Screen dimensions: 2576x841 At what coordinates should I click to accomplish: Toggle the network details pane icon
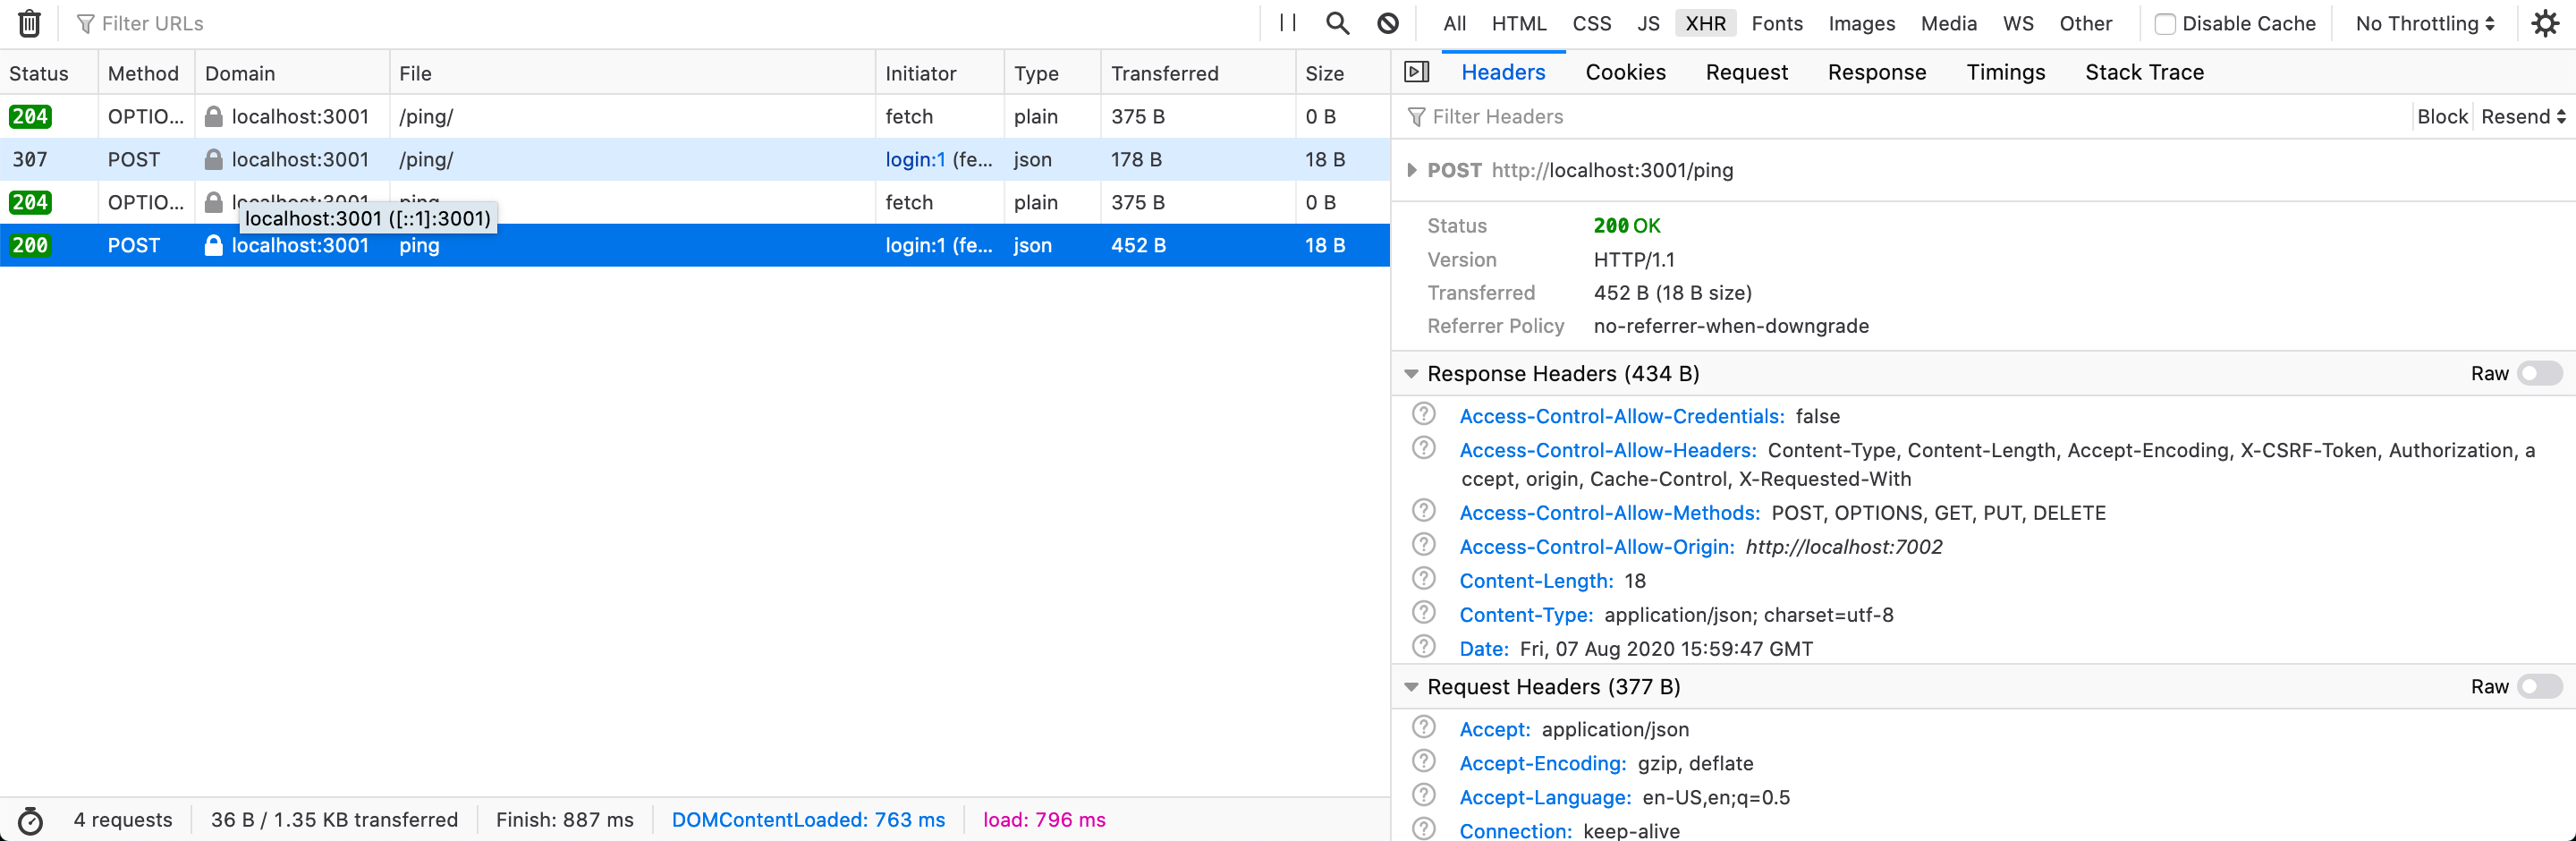1417,72
